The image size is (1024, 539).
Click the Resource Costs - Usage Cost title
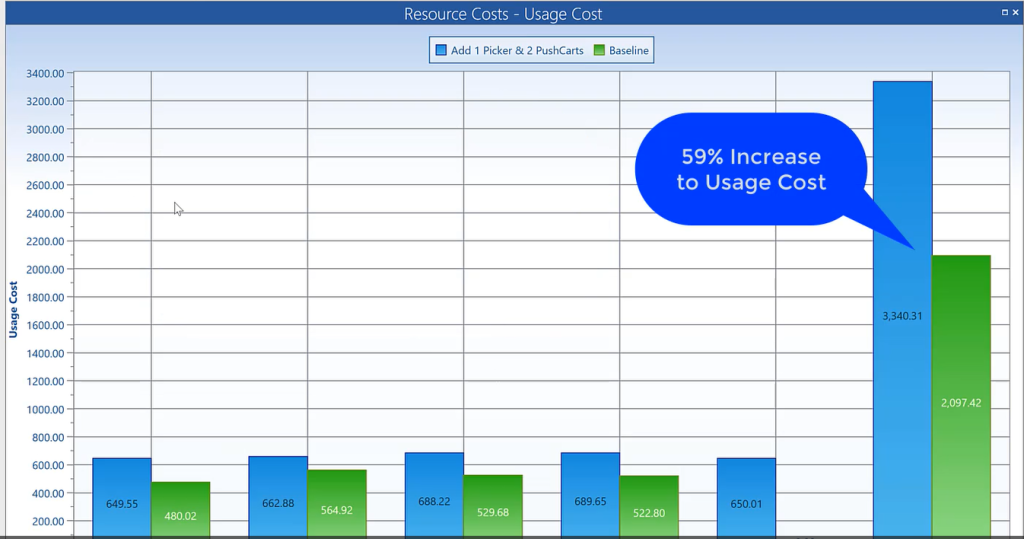[503, 14]
